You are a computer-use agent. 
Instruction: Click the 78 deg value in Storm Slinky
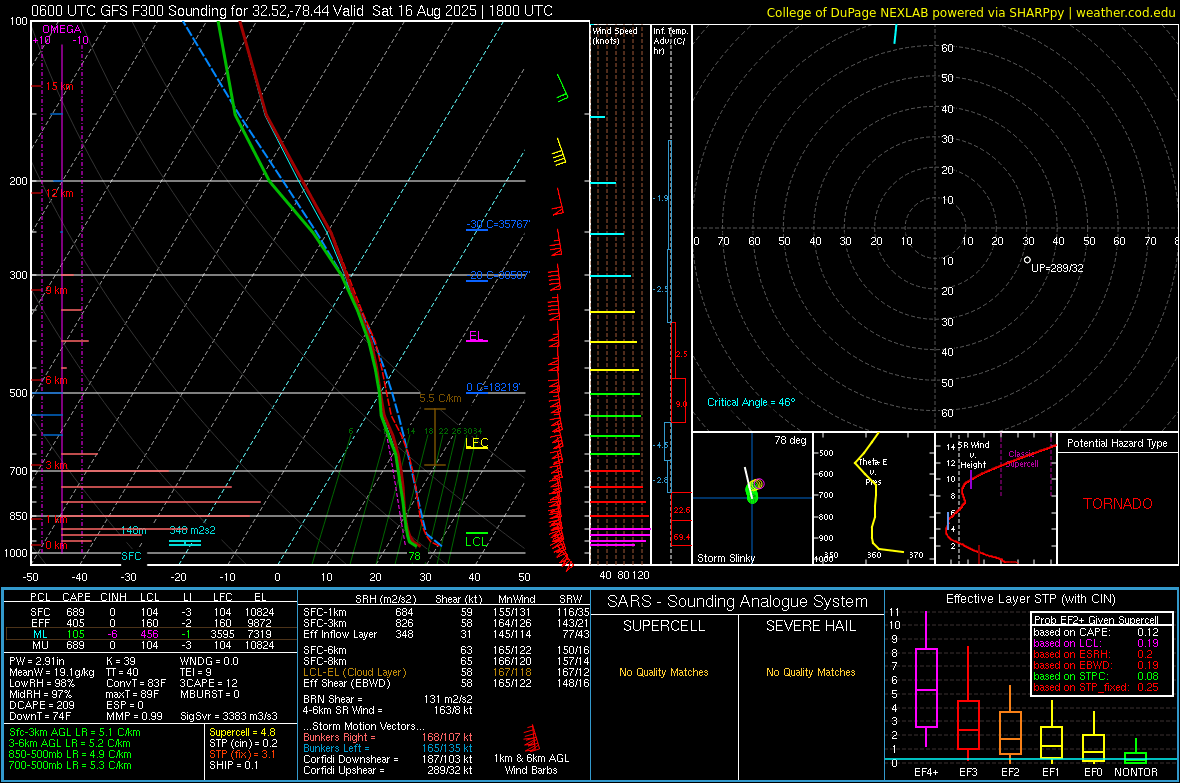790,440
